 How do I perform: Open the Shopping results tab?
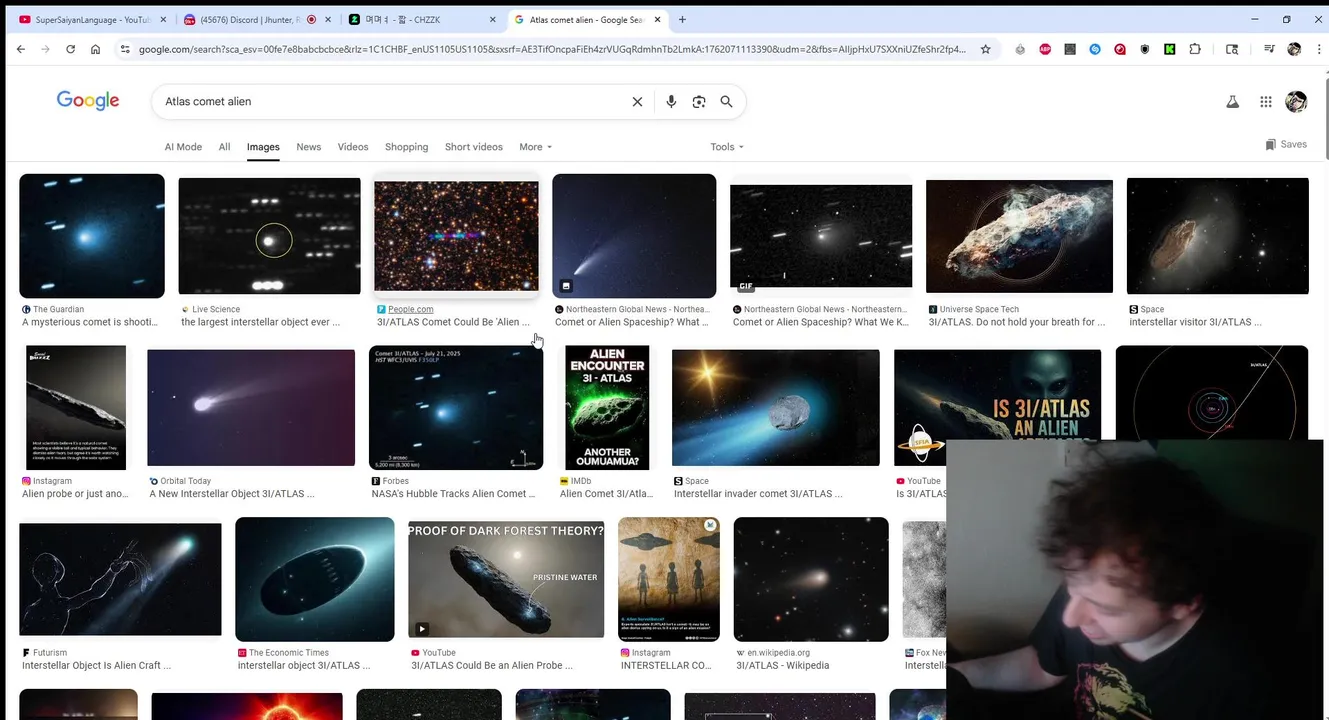coord(406,147)
